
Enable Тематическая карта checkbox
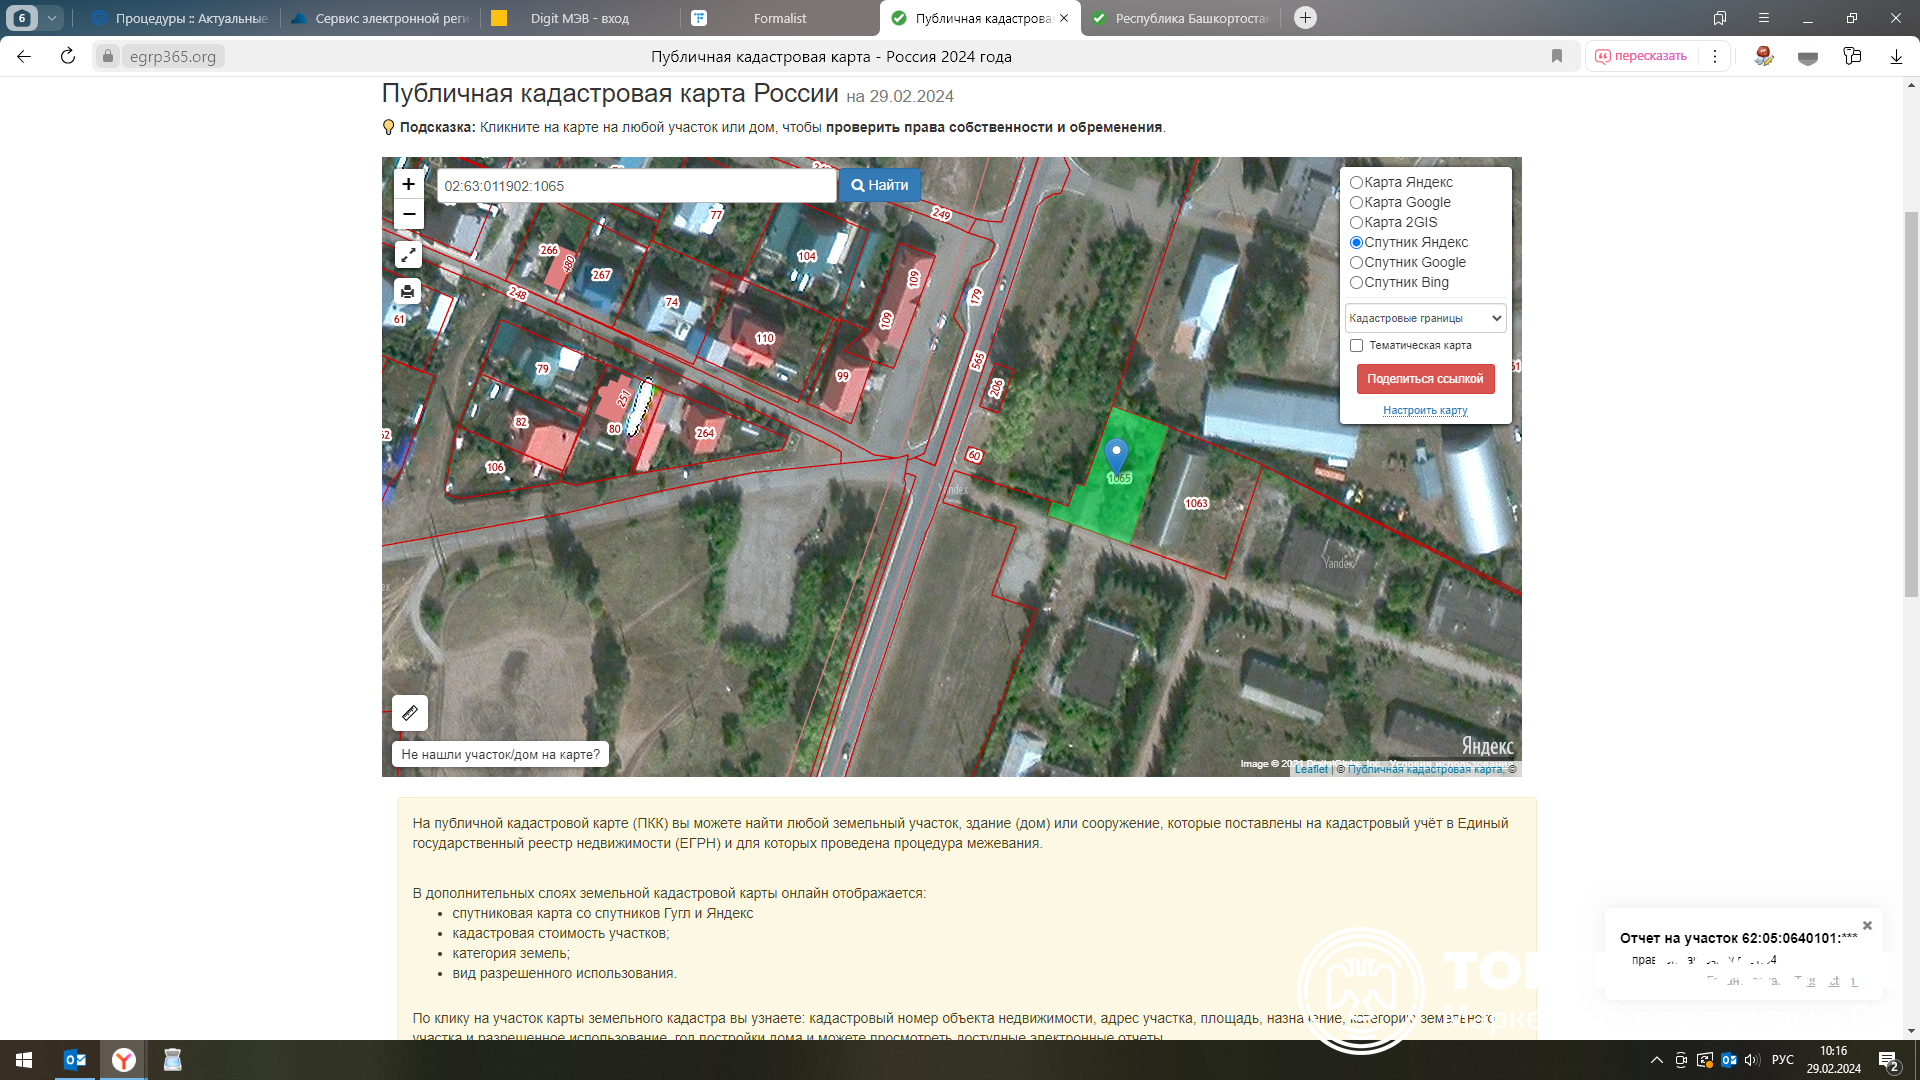tap(1357, 345)
